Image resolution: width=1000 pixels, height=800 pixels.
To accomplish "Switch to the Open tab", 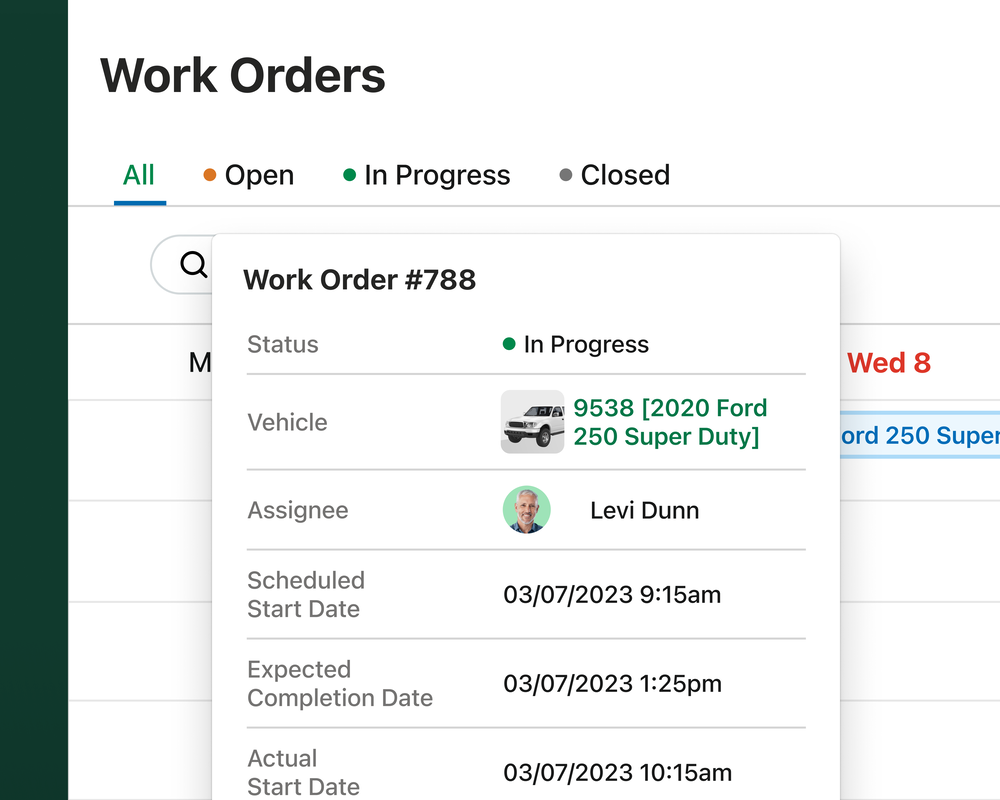I will pyautogui.click(x=249, y=175).
